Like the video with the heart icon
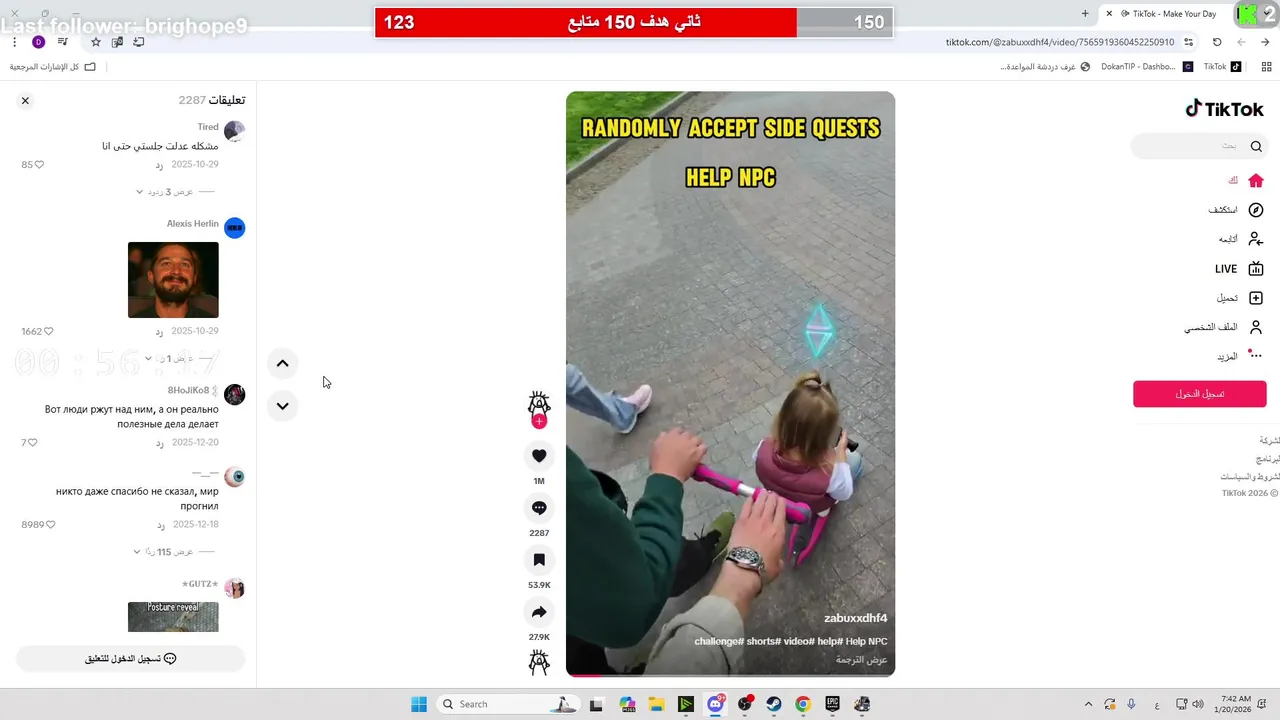The height and width of the screenshot is (720, 1280). [539, 456]
